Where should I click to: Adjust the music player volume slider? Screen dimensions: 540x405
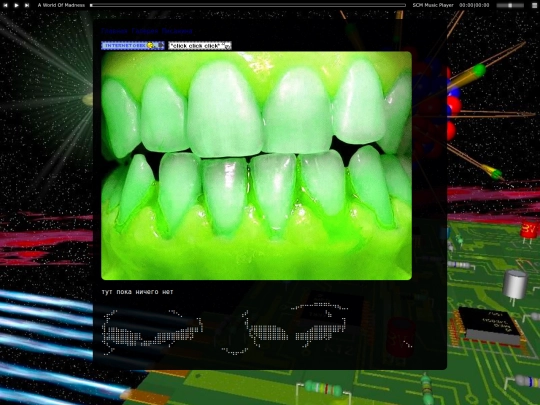point(510,5)
